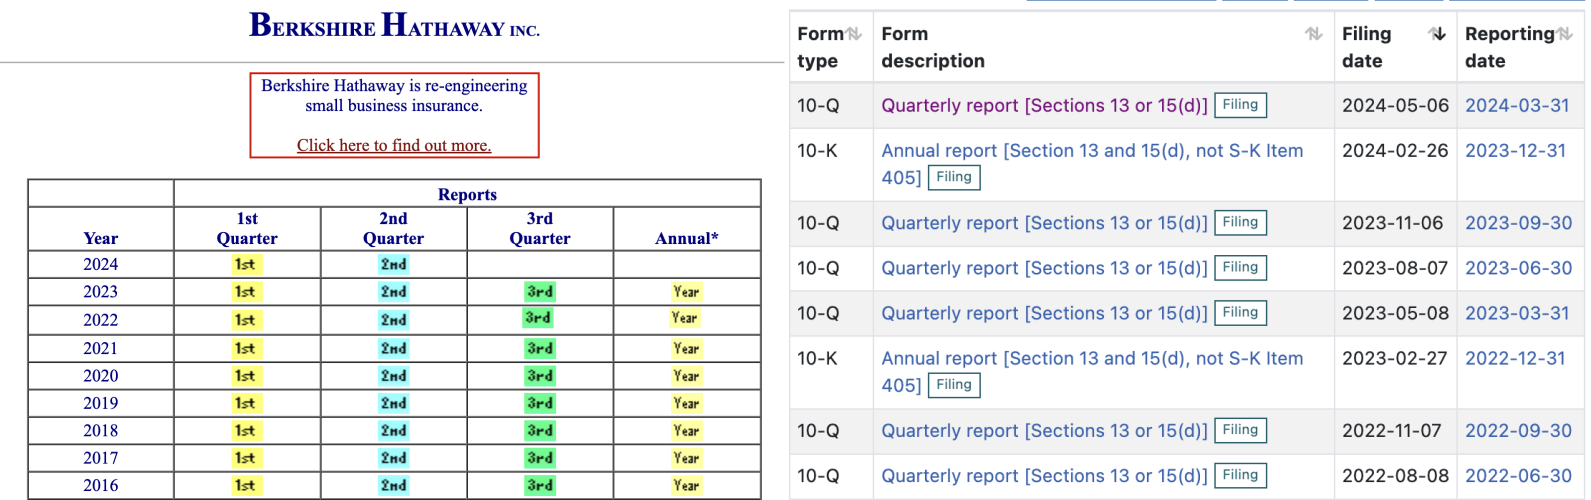
Task: Open the 2022 annual Year report icon
Action: [x=685, y=318]
